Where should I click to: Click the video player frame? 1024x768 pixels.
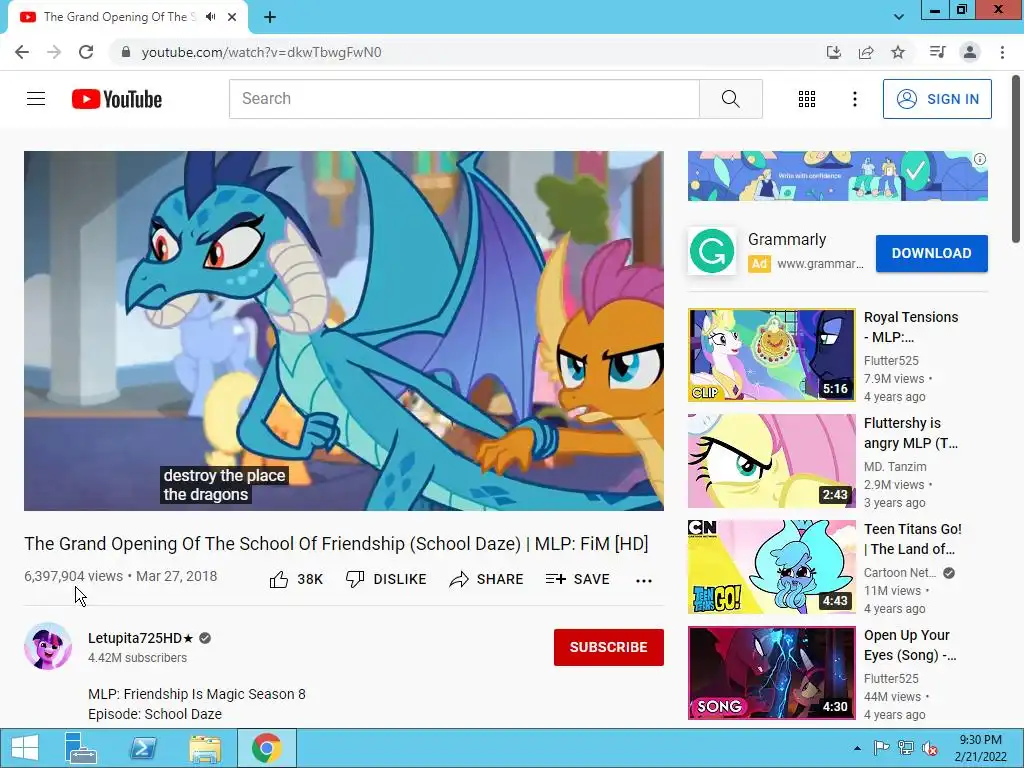coord(344,331)
